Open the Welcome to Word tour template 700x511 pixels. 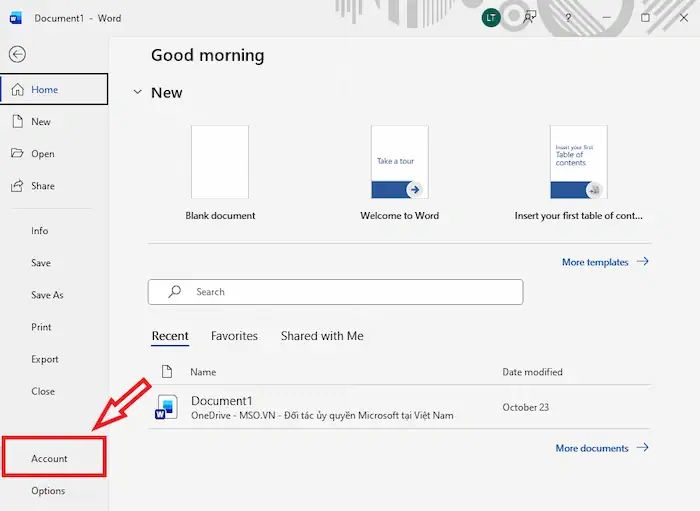point(399,162)
